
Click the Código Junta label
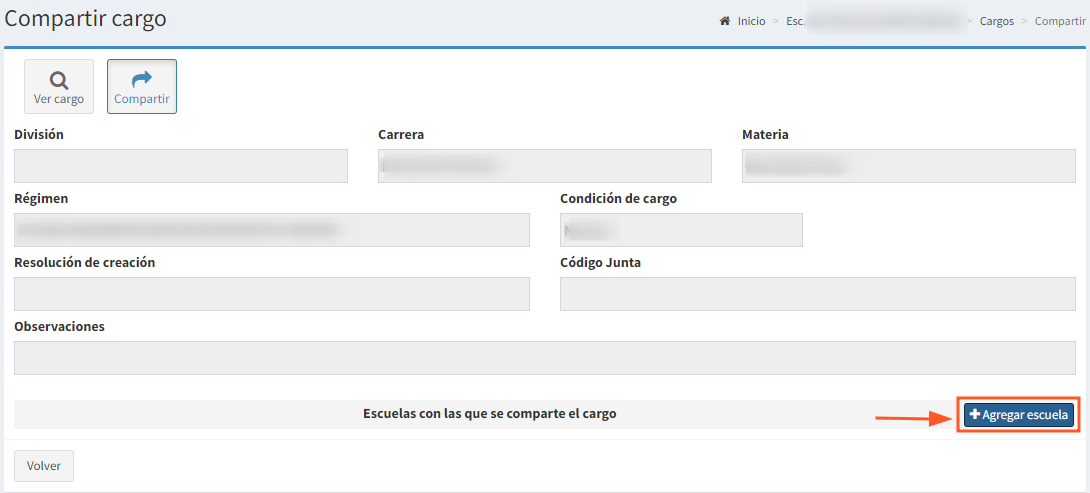(601, 263)
